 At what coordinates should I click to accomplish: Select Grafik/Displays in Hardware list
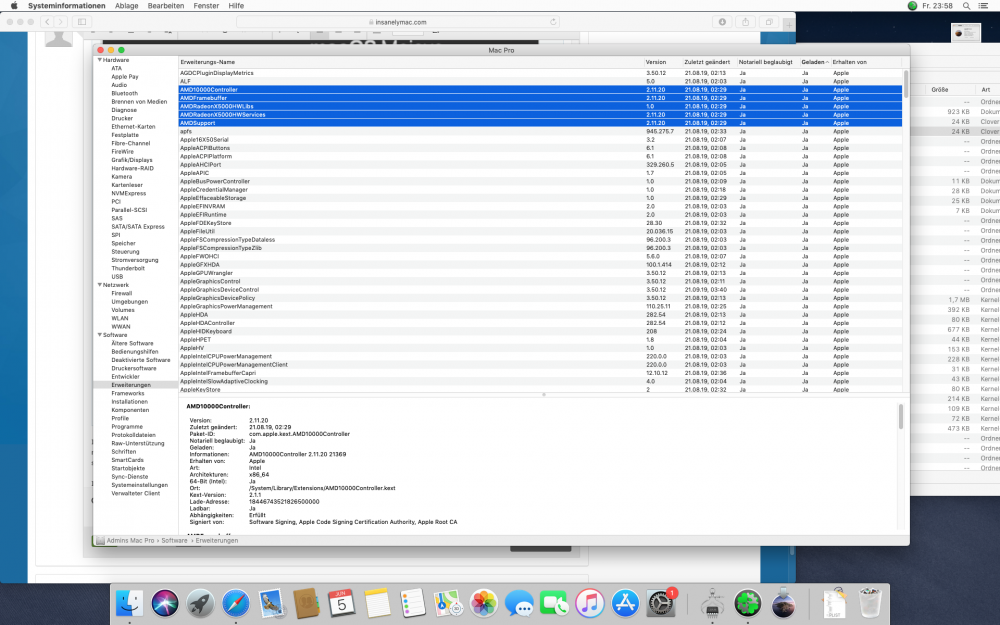[132, 160]
